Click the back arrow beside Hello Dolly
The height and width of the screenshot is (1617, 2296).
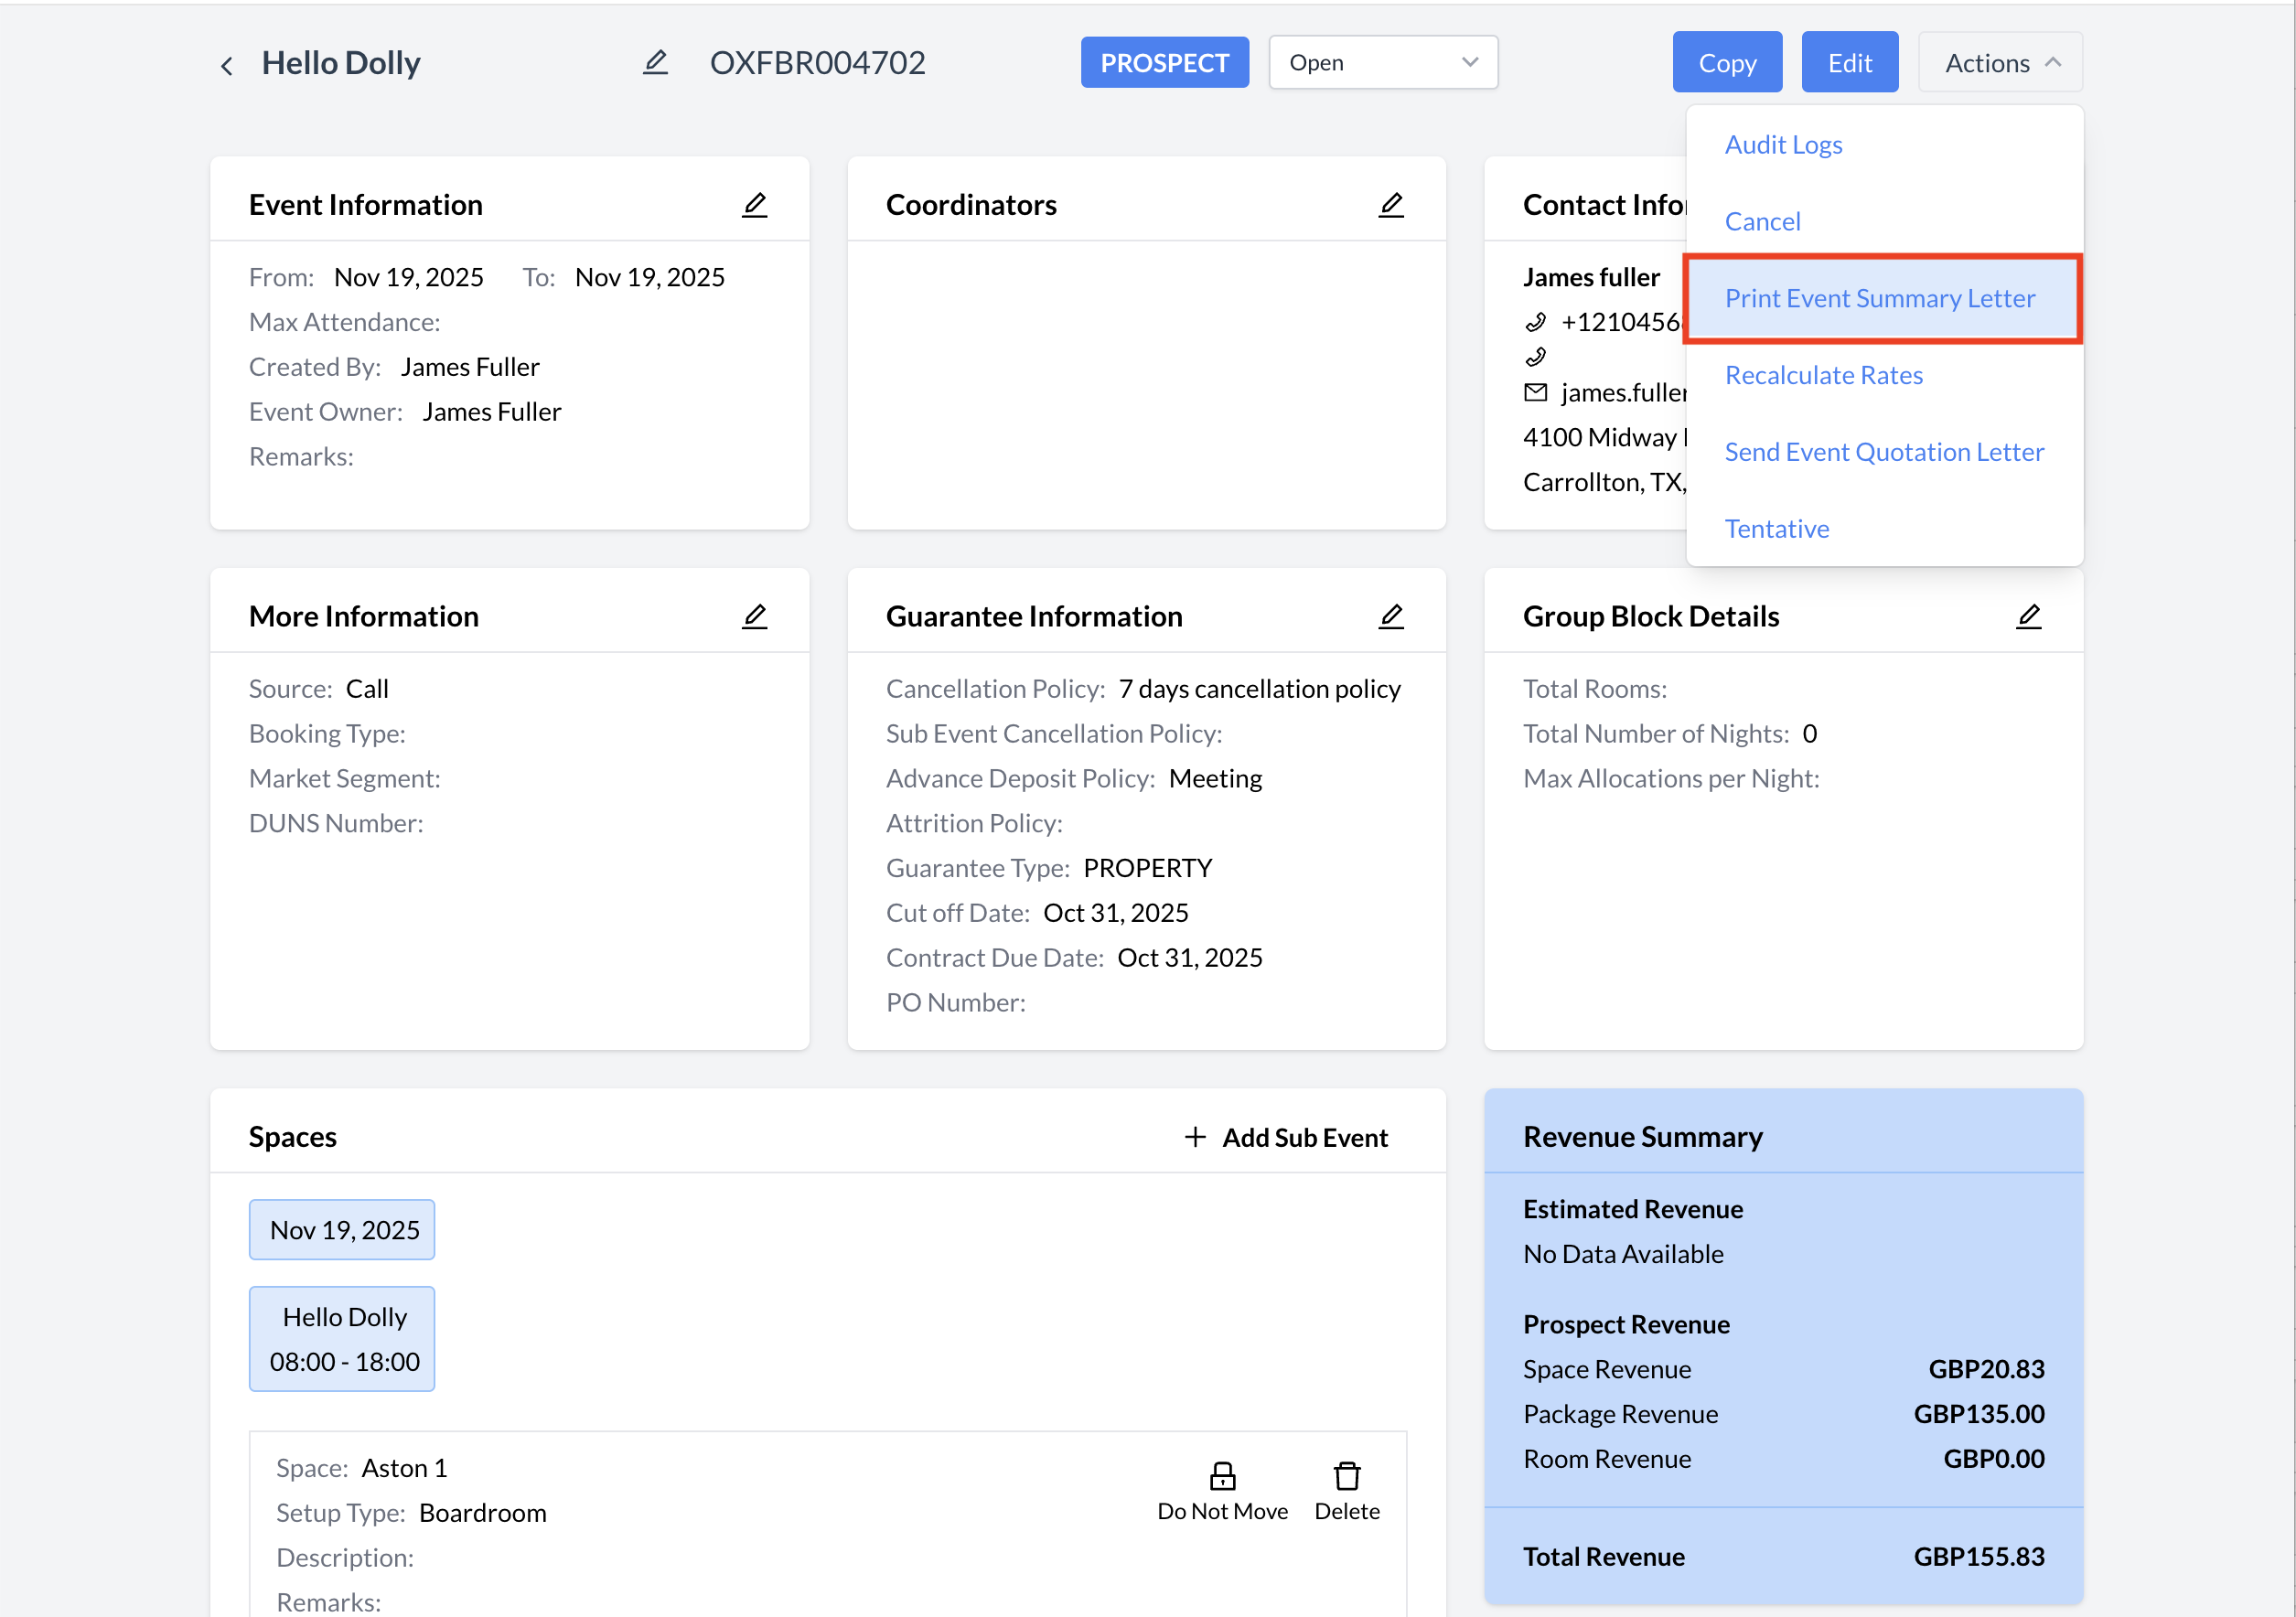click(227, 65)
